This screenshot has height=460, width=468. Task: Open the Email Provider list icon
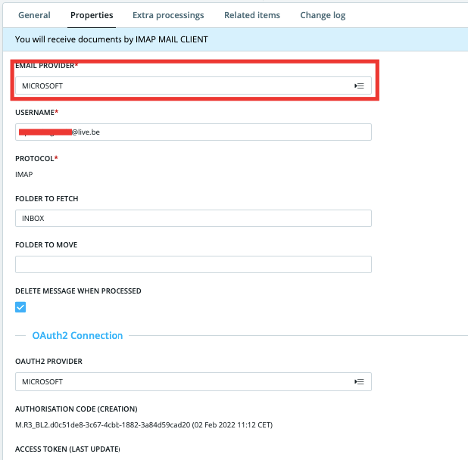(x=359, y=86)
